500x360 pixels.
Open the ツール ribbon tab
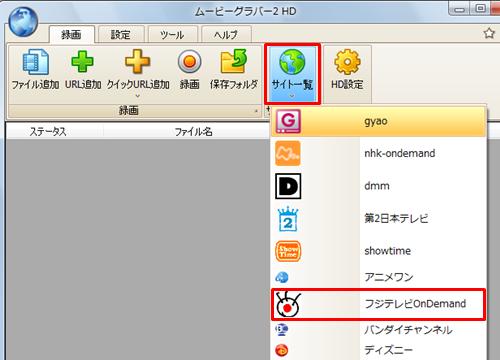(172, 34)
